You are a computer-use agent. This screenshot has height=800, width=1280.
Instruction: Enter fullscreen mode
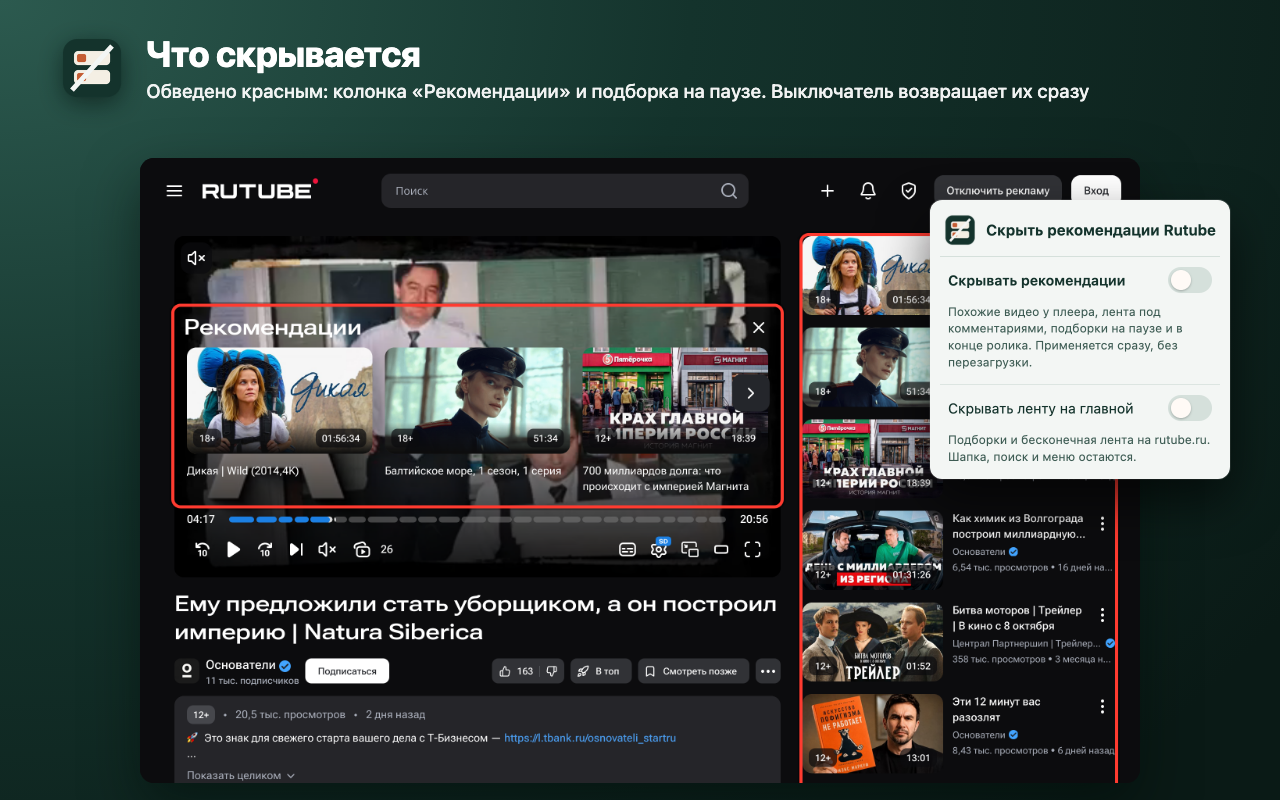753,549
